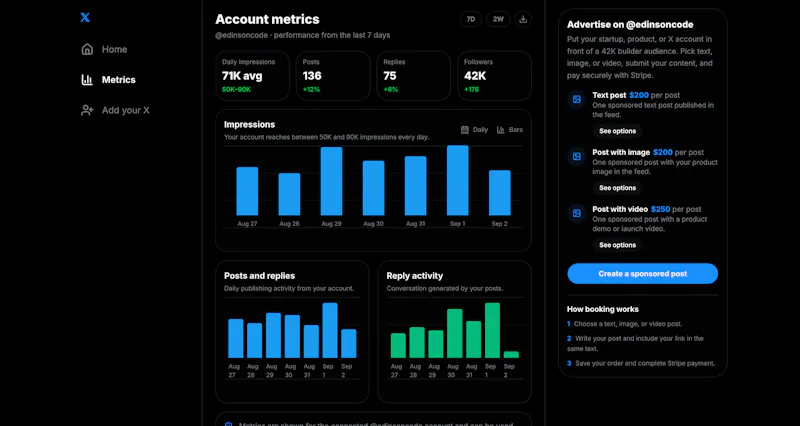
Task: Open the Posts 136 card
Action: click(x=333, y=76)
